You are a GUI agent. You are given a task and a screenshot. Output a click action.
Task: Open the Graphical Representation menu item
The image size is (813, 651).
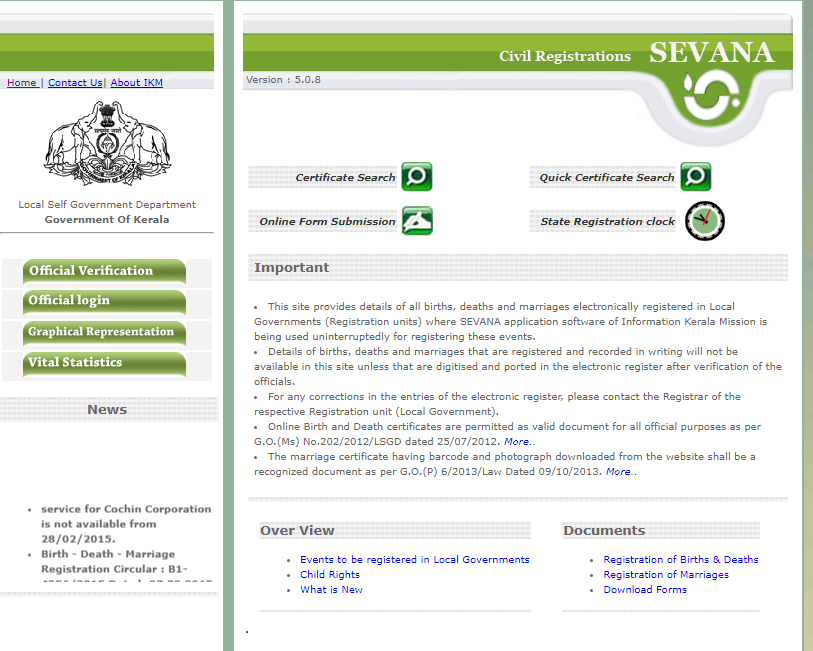pyautogui.click(x=104, y=333)
